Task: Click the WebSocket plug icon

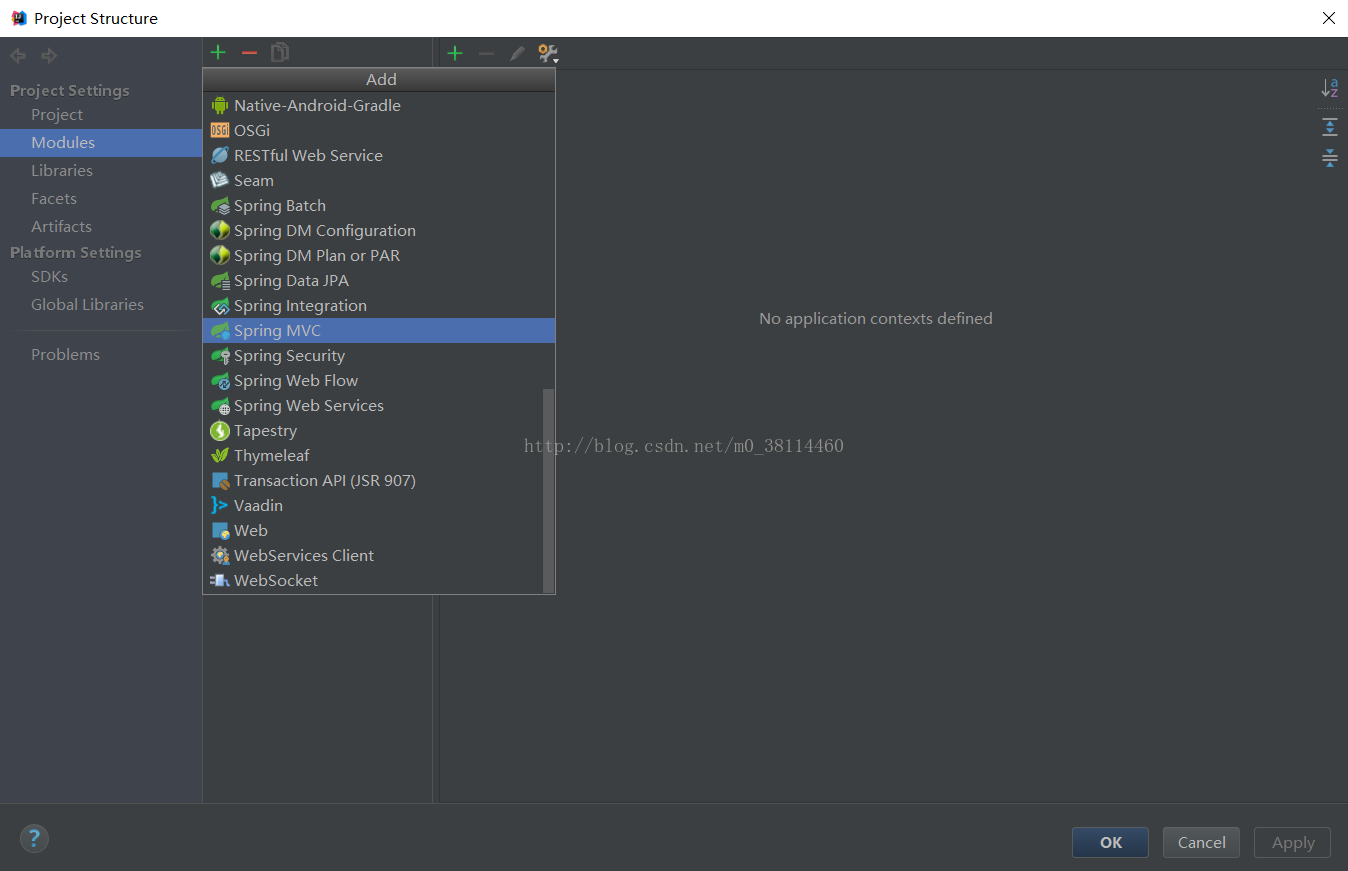Action: [x=220, y=580]
